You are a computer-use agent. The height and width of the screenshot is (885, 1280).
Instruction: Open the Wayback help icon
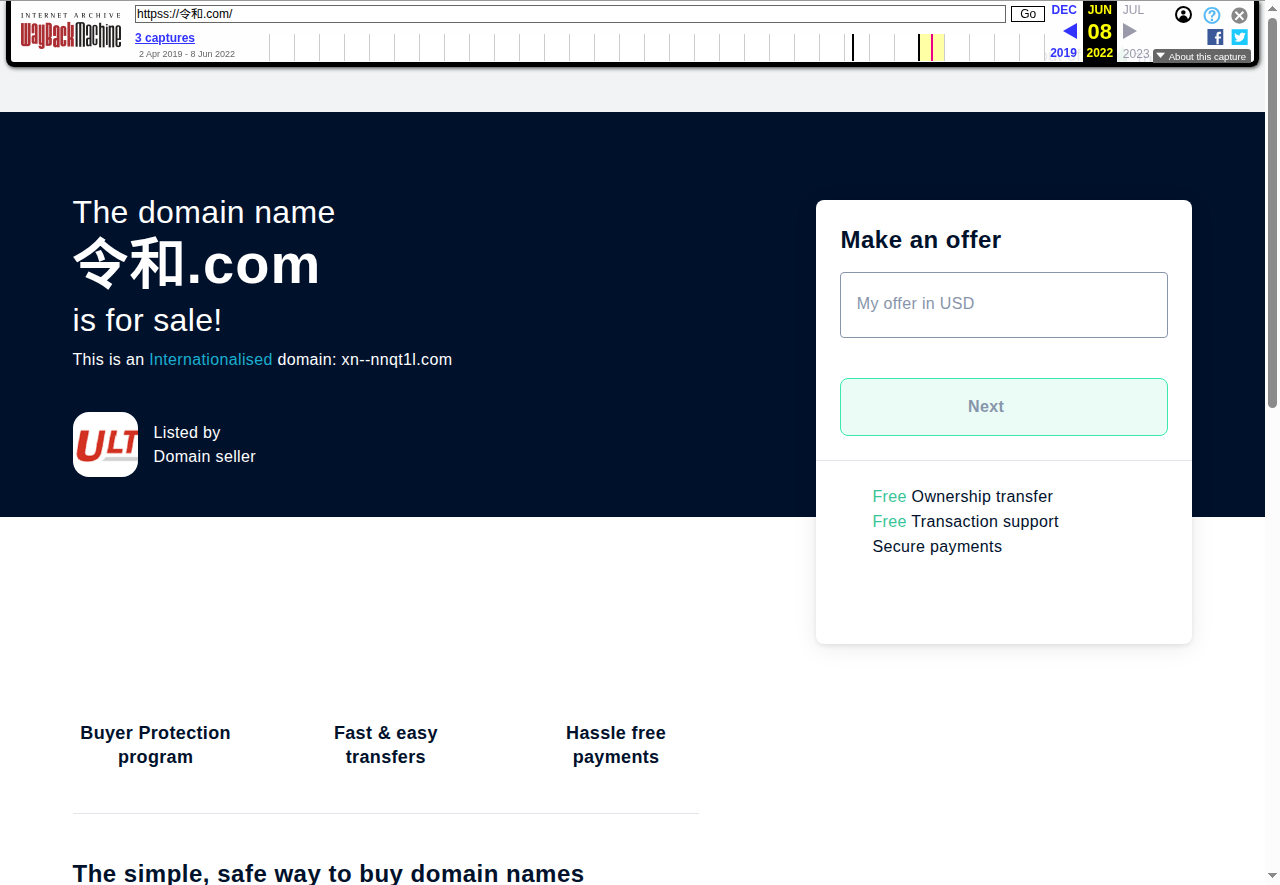(1211, 15)
